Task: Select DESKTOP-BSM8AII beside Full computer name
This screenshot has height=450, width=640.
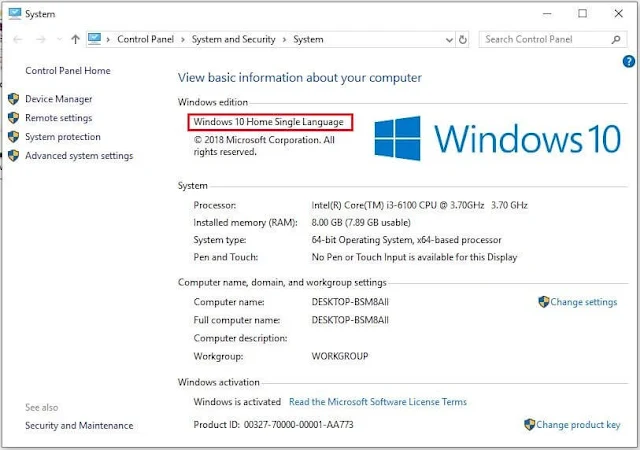Action: [350, 320]
